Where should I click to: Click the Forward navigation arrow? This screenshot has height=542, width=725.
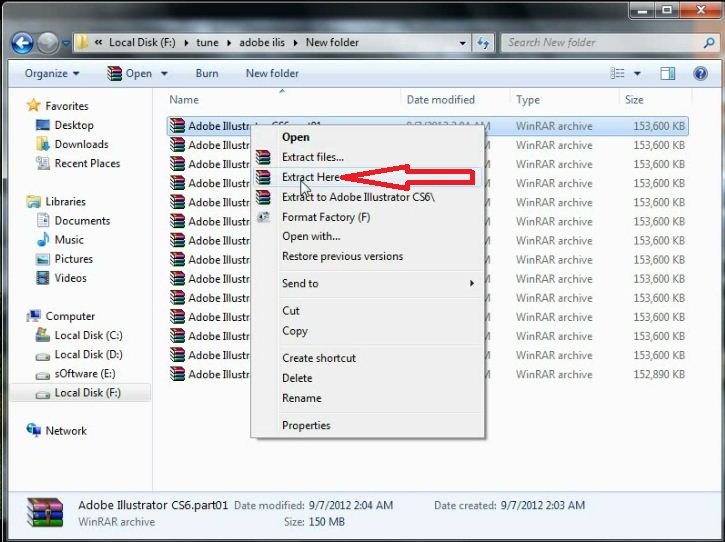[47, 43]
